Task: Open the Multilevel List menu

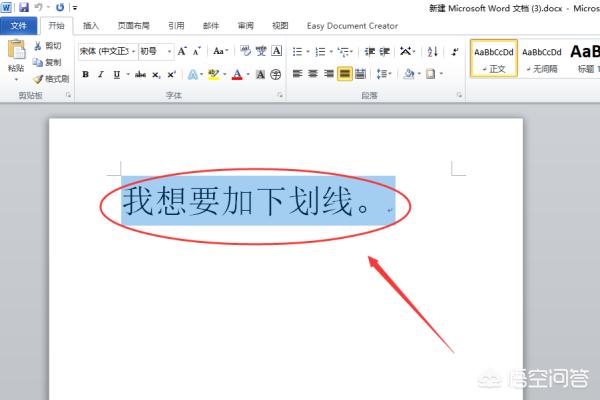Action: pos(345,52)
